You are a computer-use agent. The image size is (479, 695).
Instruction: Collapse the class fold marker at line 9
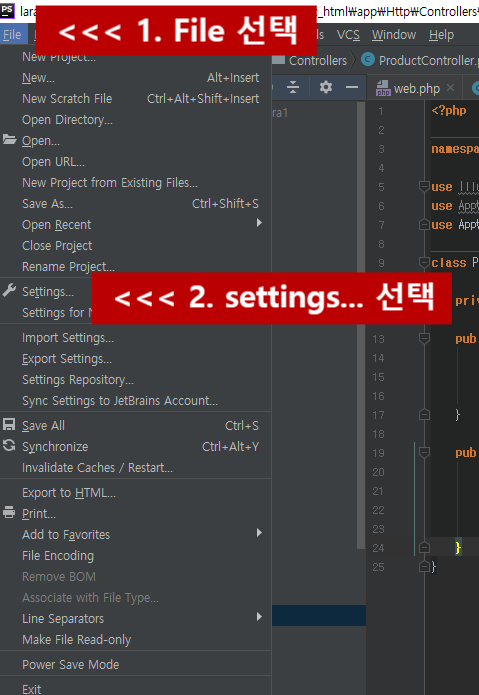tap(424, 263)
